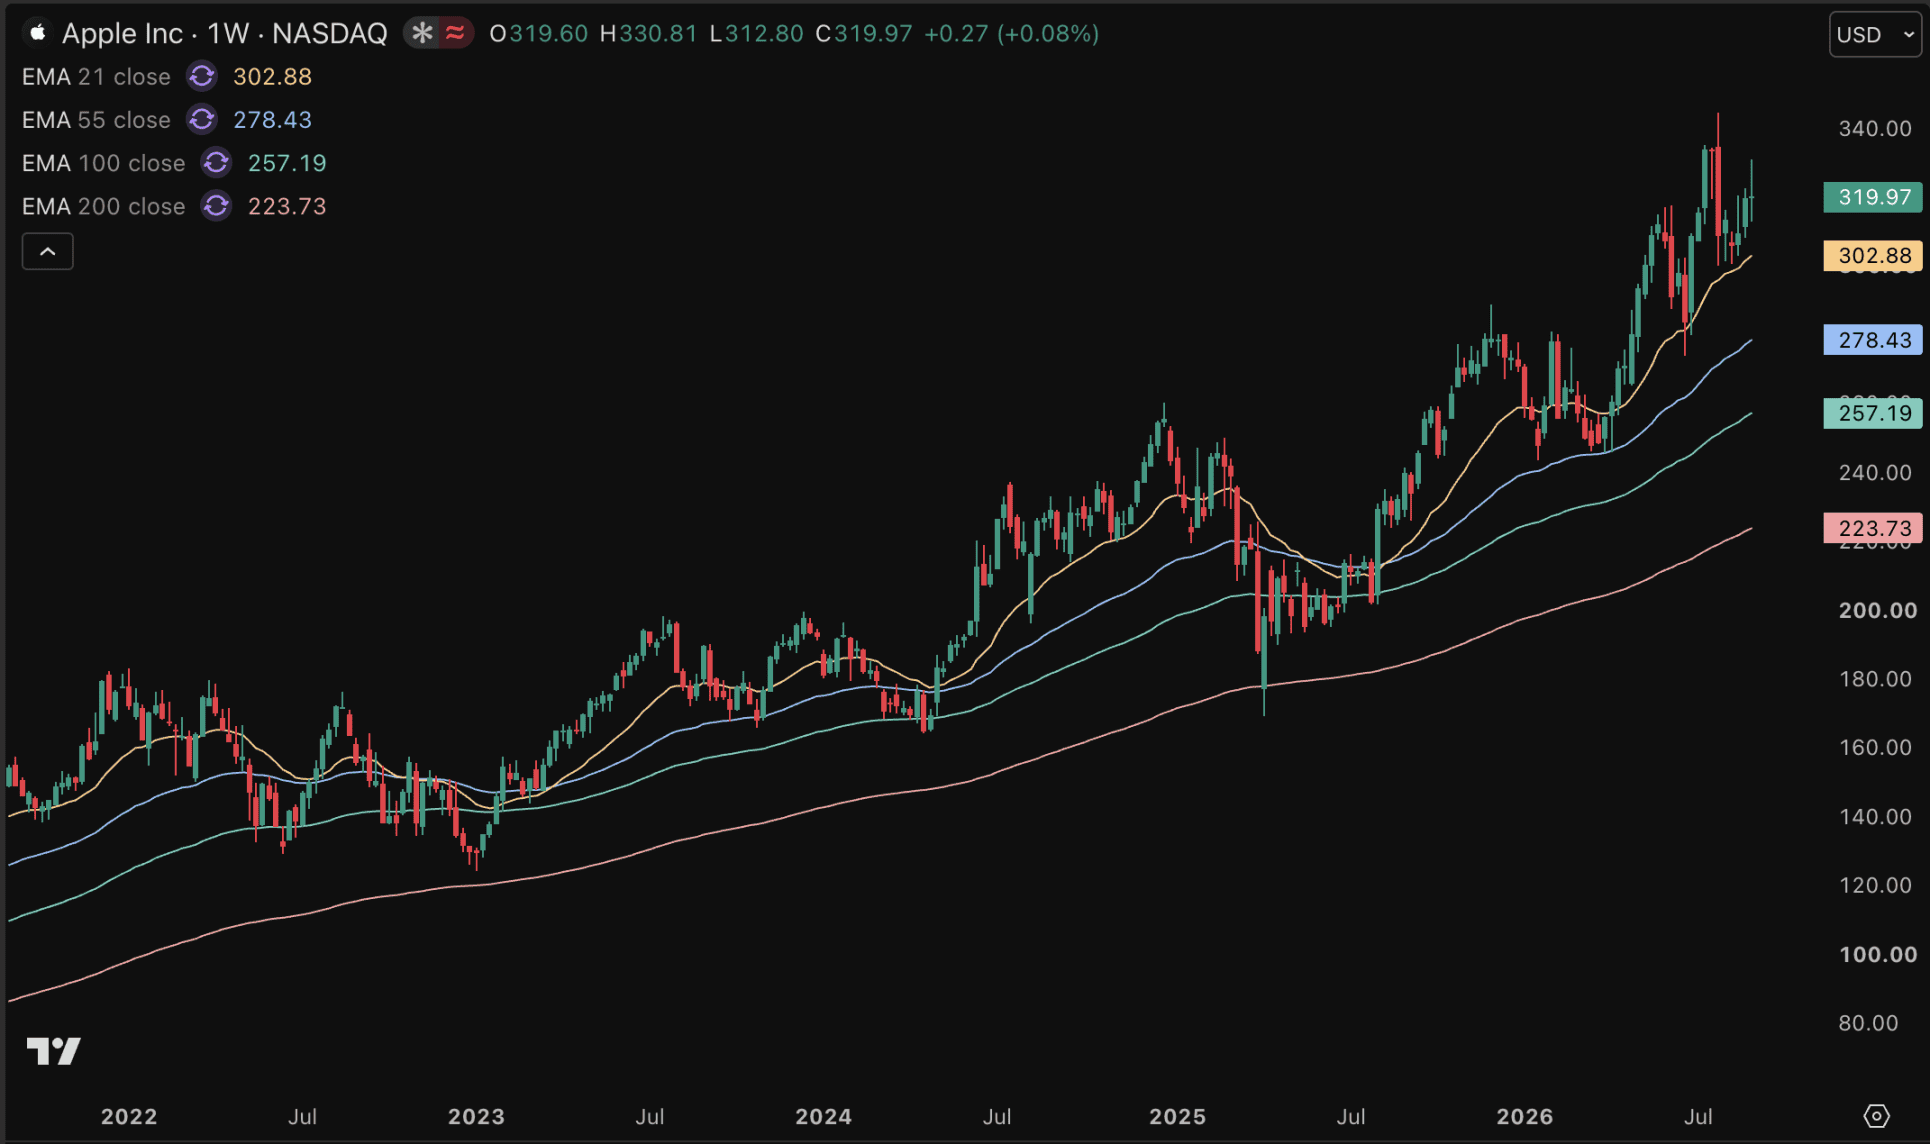Click the Jul label after 2026
Viewport: 1930px width, 1144px height.
tap(1698, 1116)
